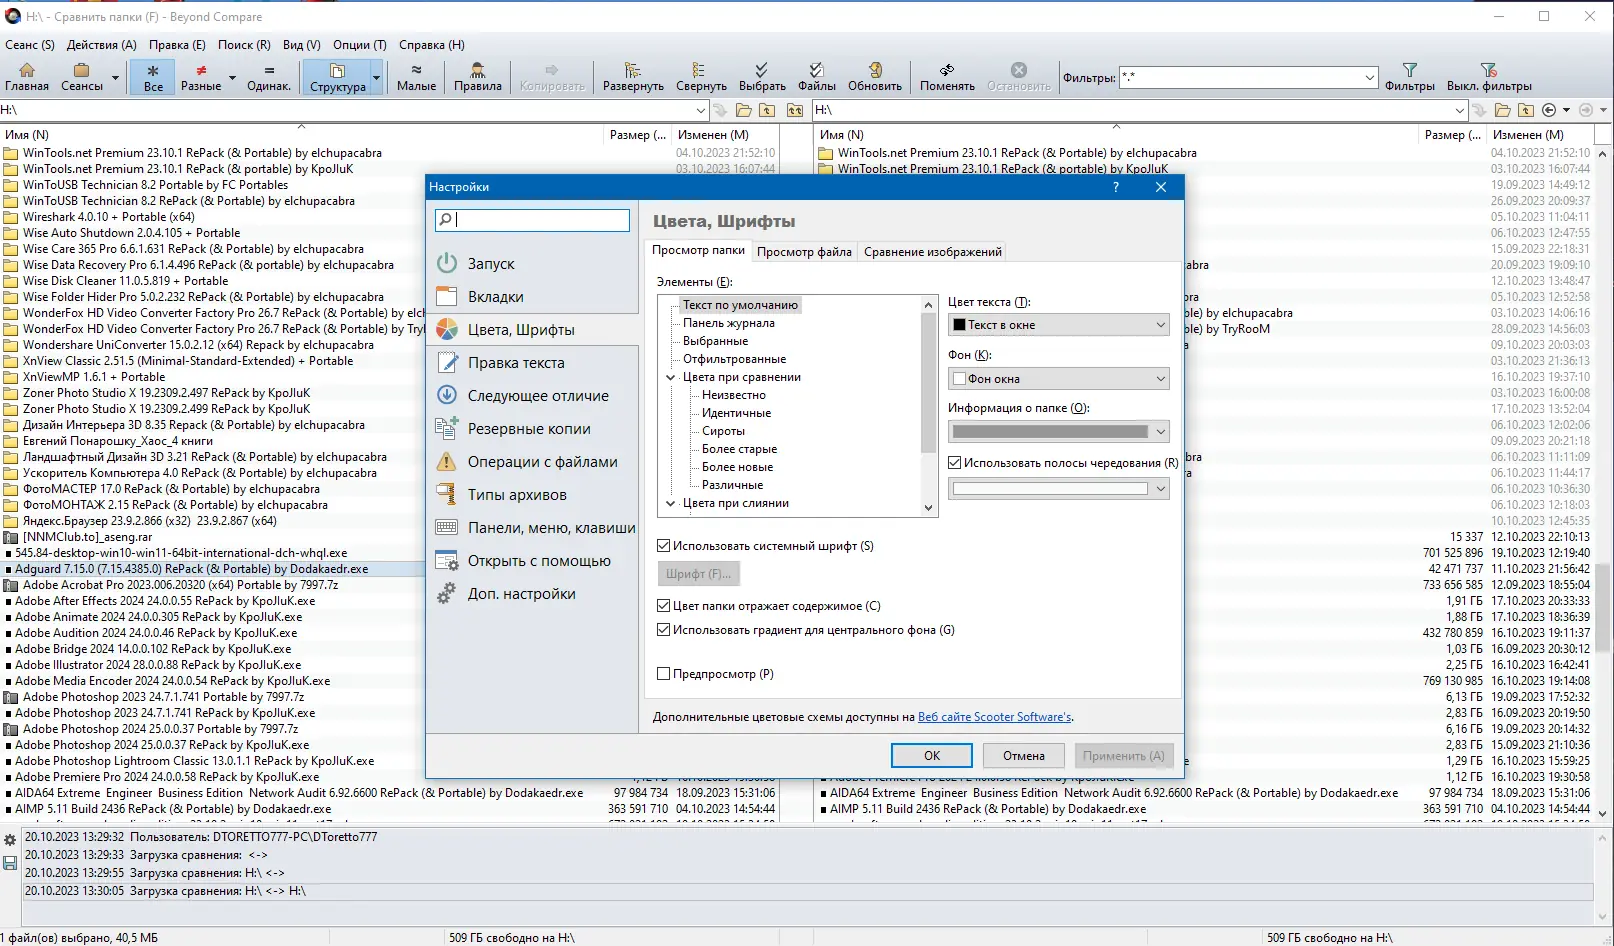1614x946 pixels.
Task: Open the Scooter Software website link
Action: [x=995, y=717]
